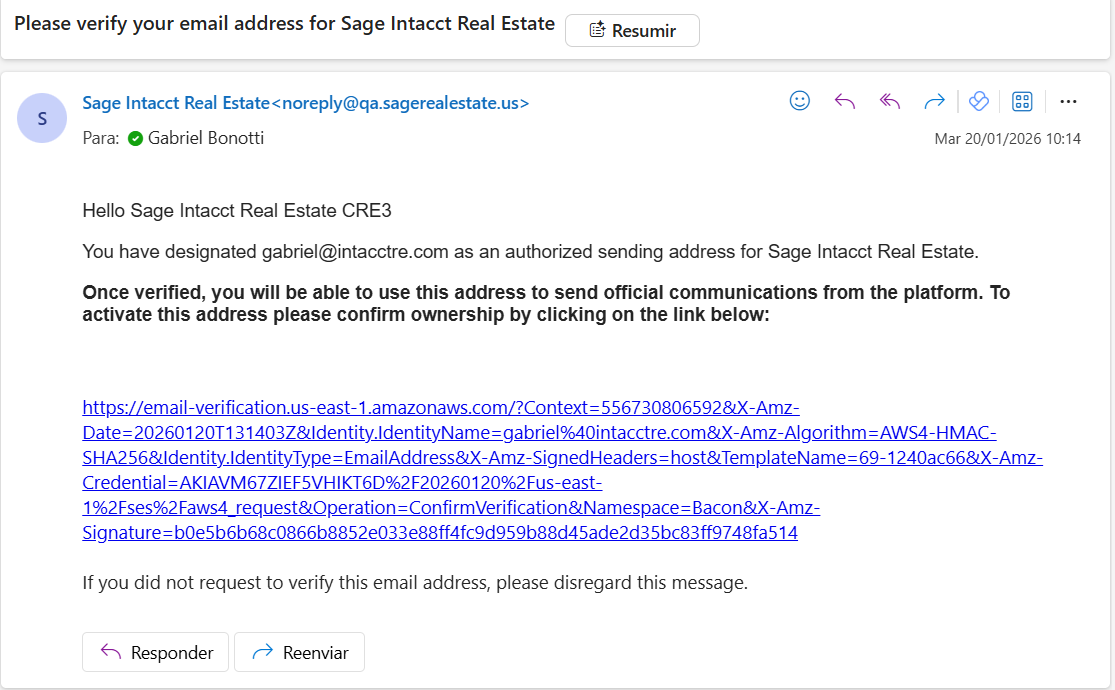Click the green verified check icon
This screenshot has height=690, width=1115.
click(x=135, y=139)
